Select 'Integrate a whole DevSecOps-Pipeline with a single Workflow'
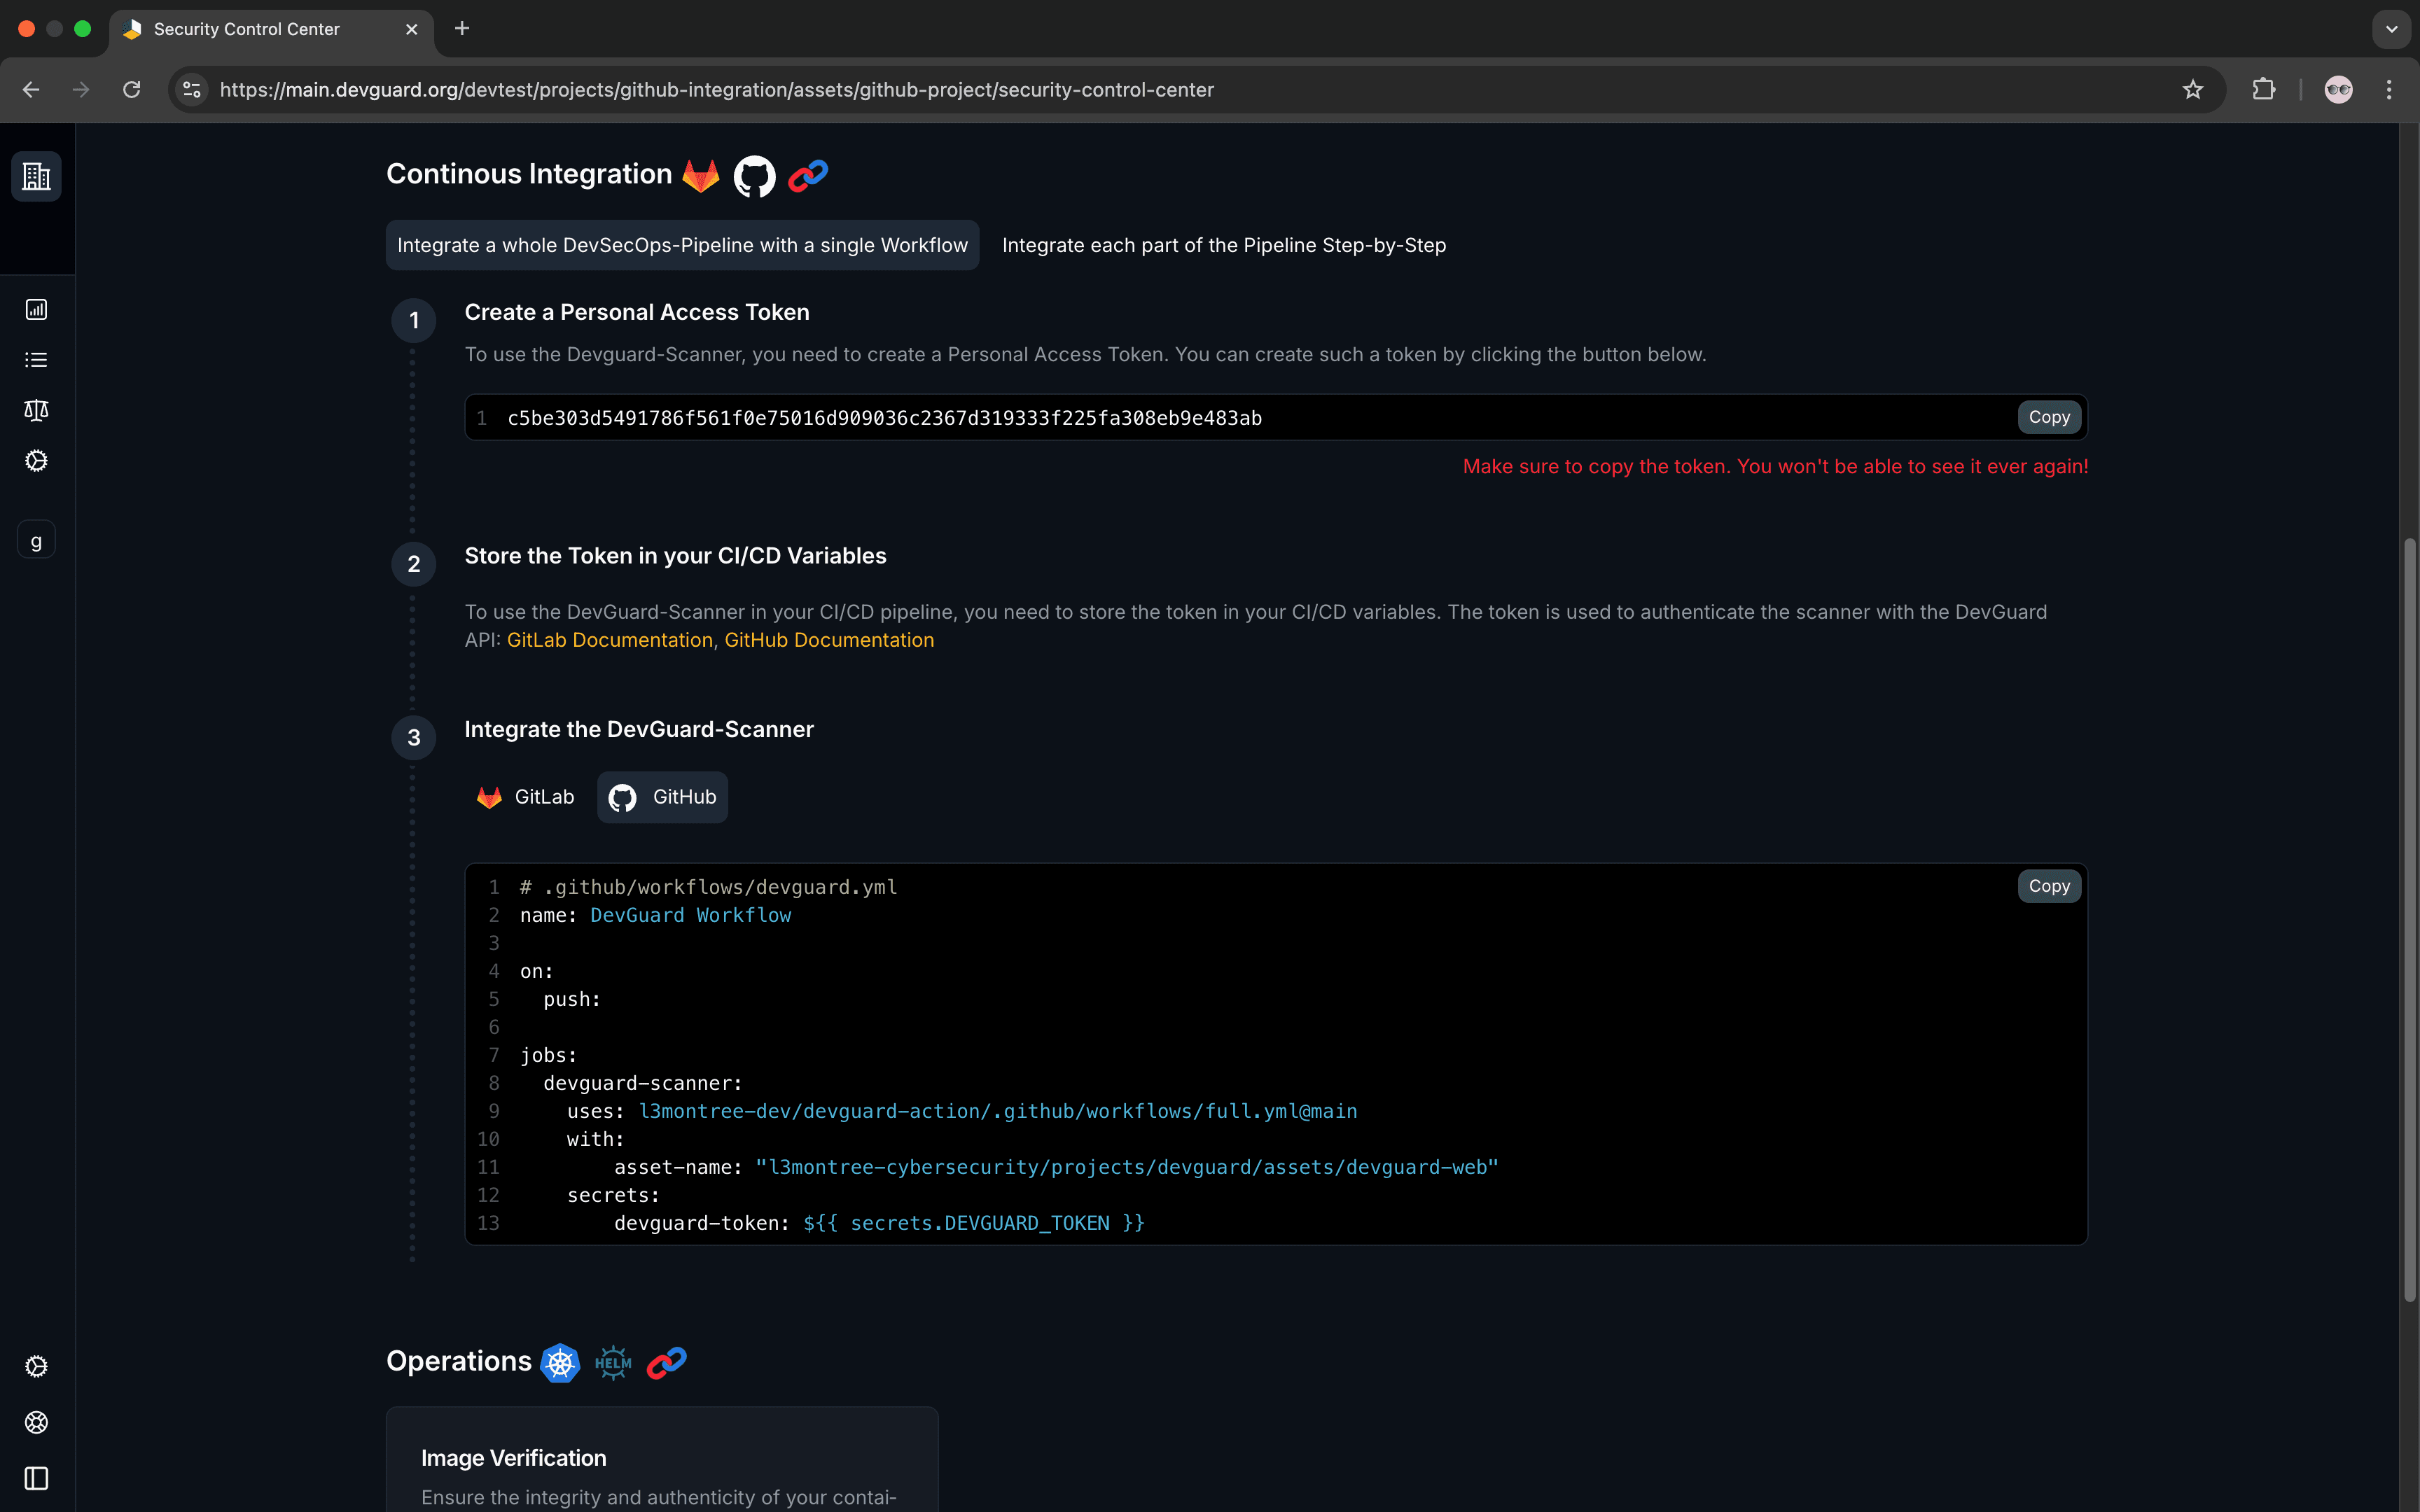 pyautogui.click(x=681, y=245)
